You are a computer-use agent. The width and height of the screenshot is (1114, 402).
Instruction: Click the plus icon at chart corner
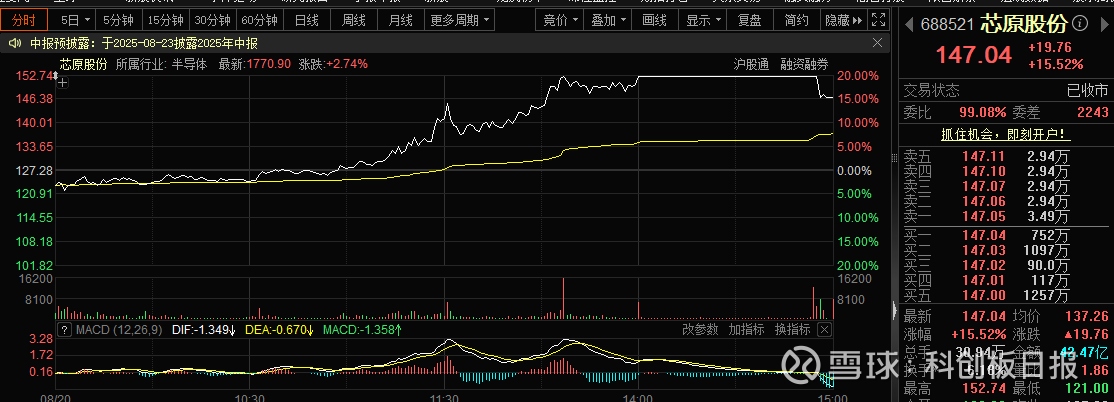[x=63, y=82]
